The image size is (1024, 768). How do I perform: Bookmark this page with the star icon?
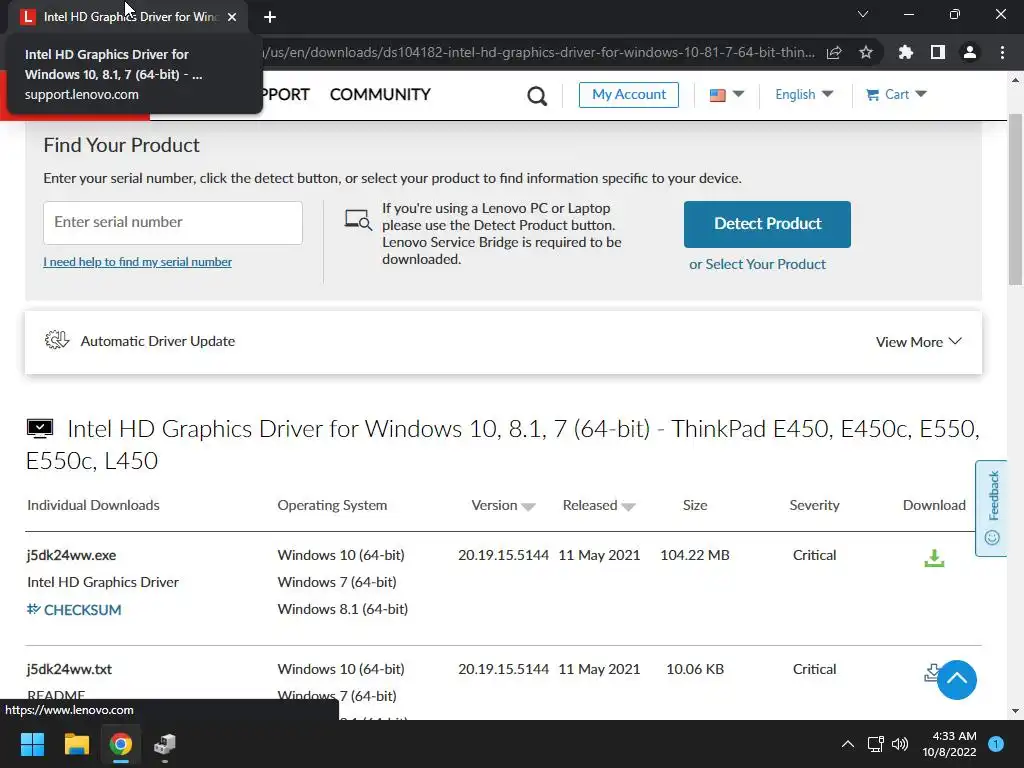[x=866, y=53]
